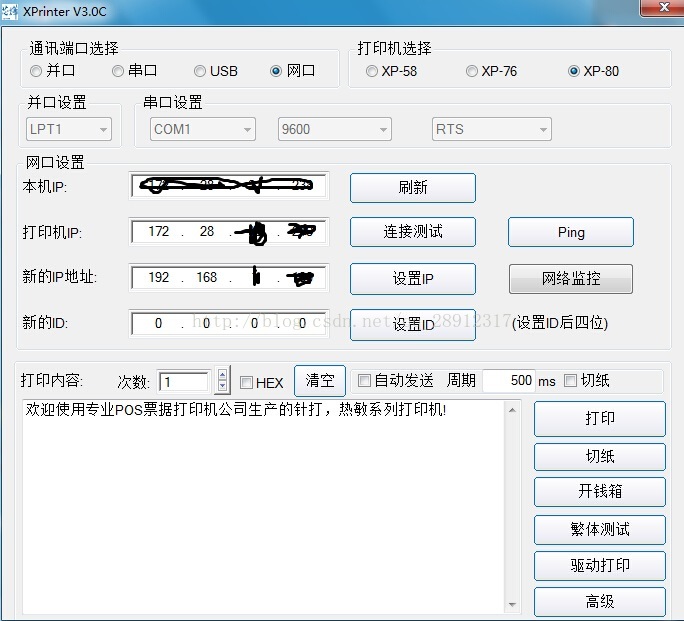Click the 切纸 cut paper button
Screen dimensions: 684x621
click(x=600, y=457)
